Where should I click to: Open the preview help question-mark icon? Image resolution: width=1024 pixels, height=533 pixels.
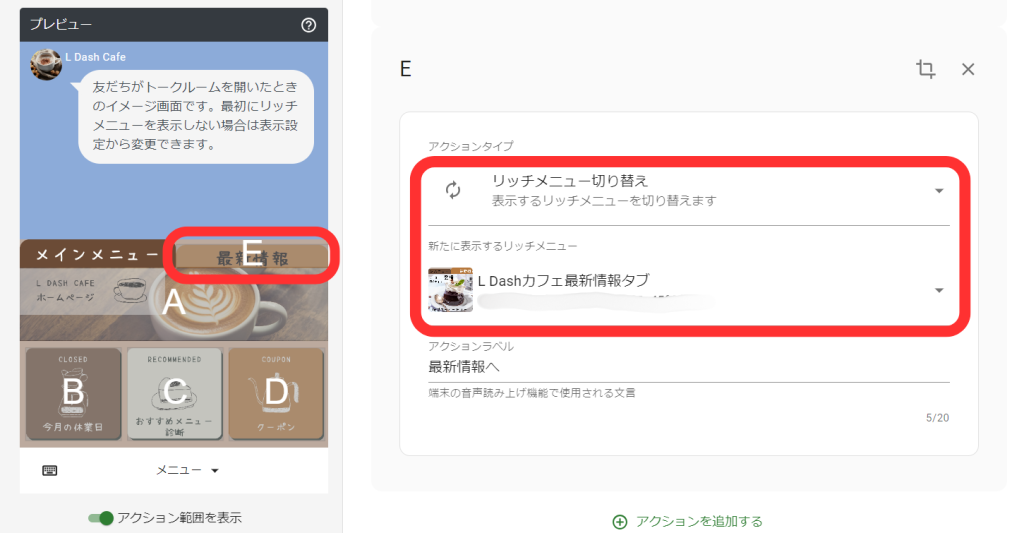coord(308,25)
